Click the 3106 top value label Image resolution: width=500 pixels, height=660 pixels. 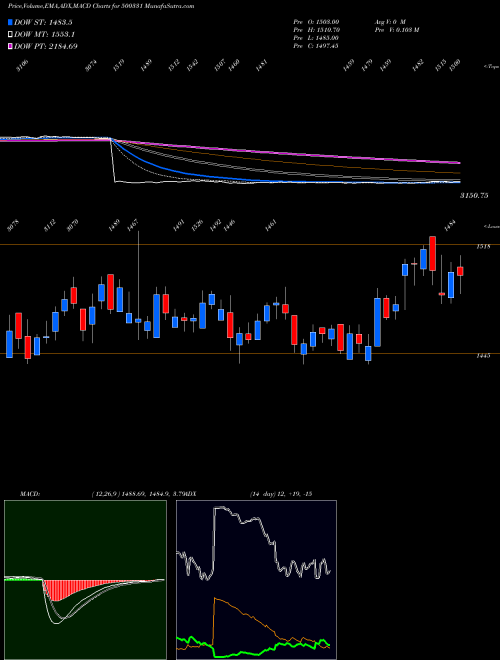click(22, 66)
